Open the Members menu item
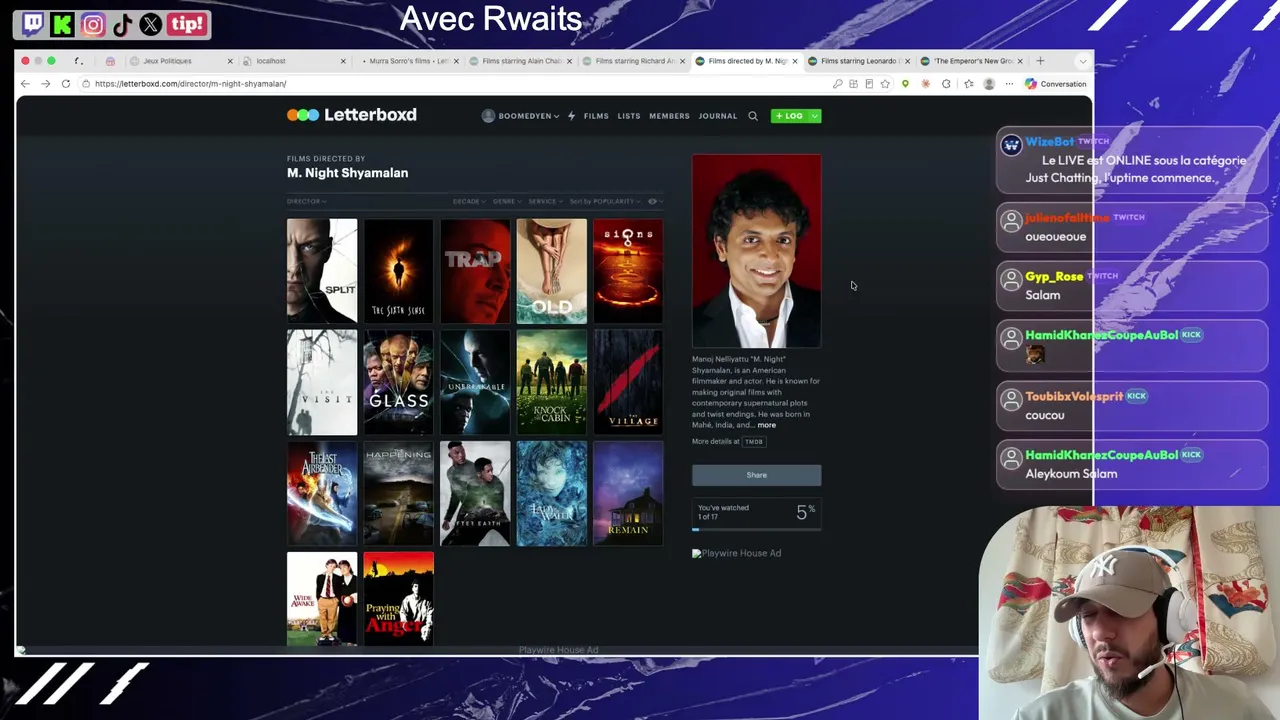Image resolution: width=1280 pixels, height=720 pixels. click(669, 116)
